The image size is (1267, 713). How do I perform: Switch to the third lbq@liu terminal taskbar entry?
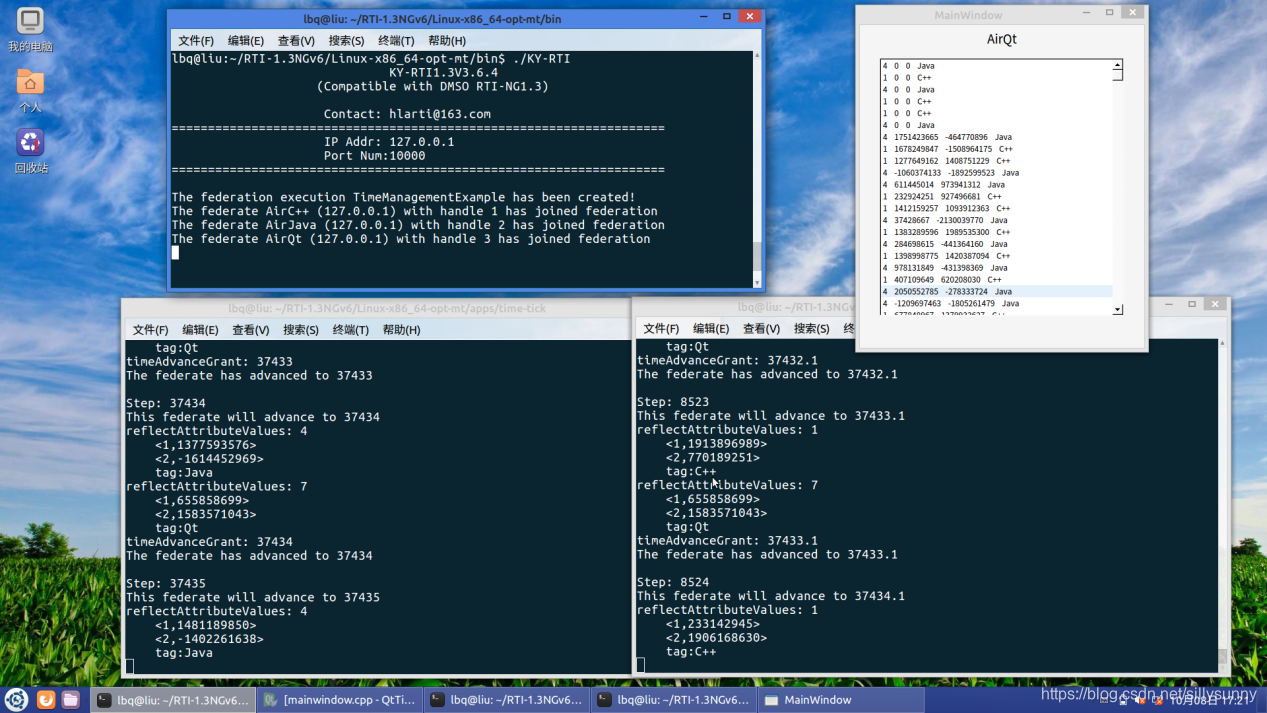pos(673,700)
